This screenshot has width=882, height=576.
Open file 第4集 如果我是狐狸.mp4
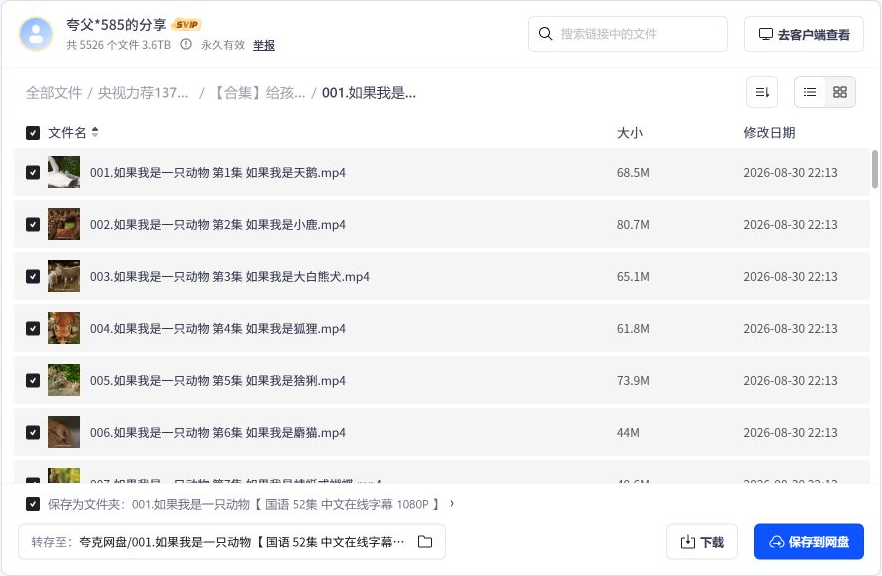(x=218, y=329)
